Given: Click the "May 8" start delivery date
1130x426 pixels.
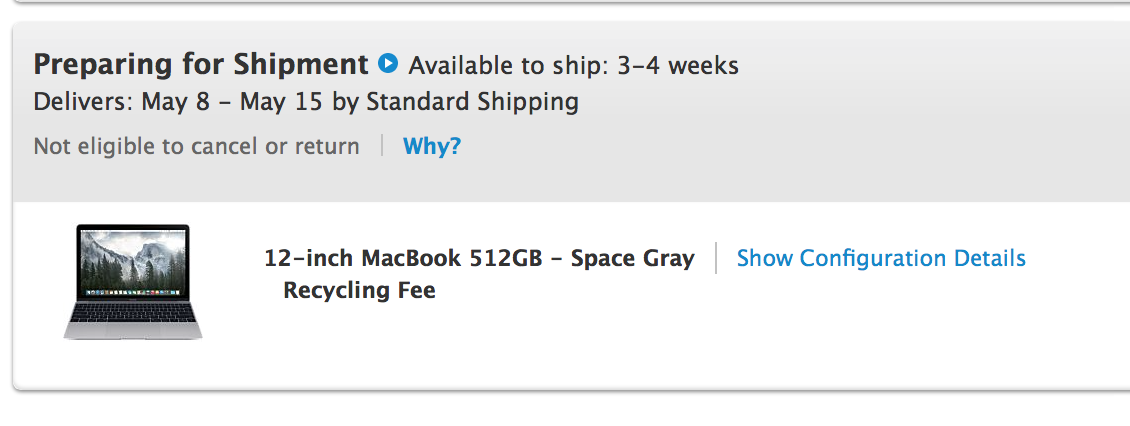Looking at the screenshot, I should (x=177, y=101).
